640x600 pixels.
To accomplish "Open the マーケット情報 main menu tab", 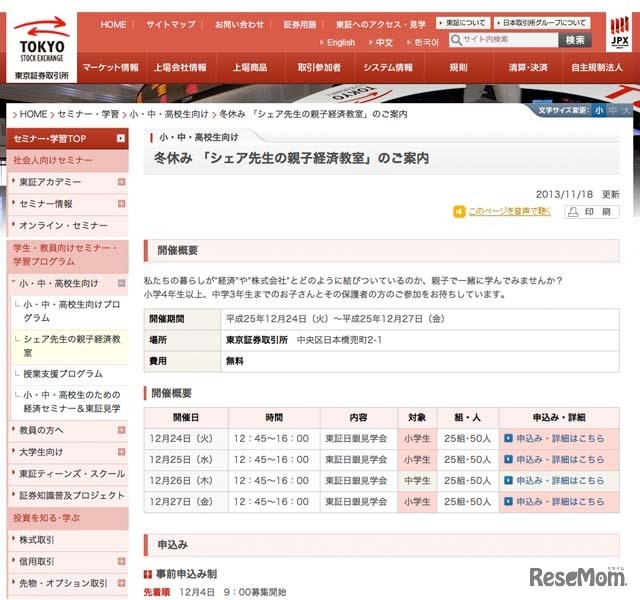I will click(x=110, y=67).
